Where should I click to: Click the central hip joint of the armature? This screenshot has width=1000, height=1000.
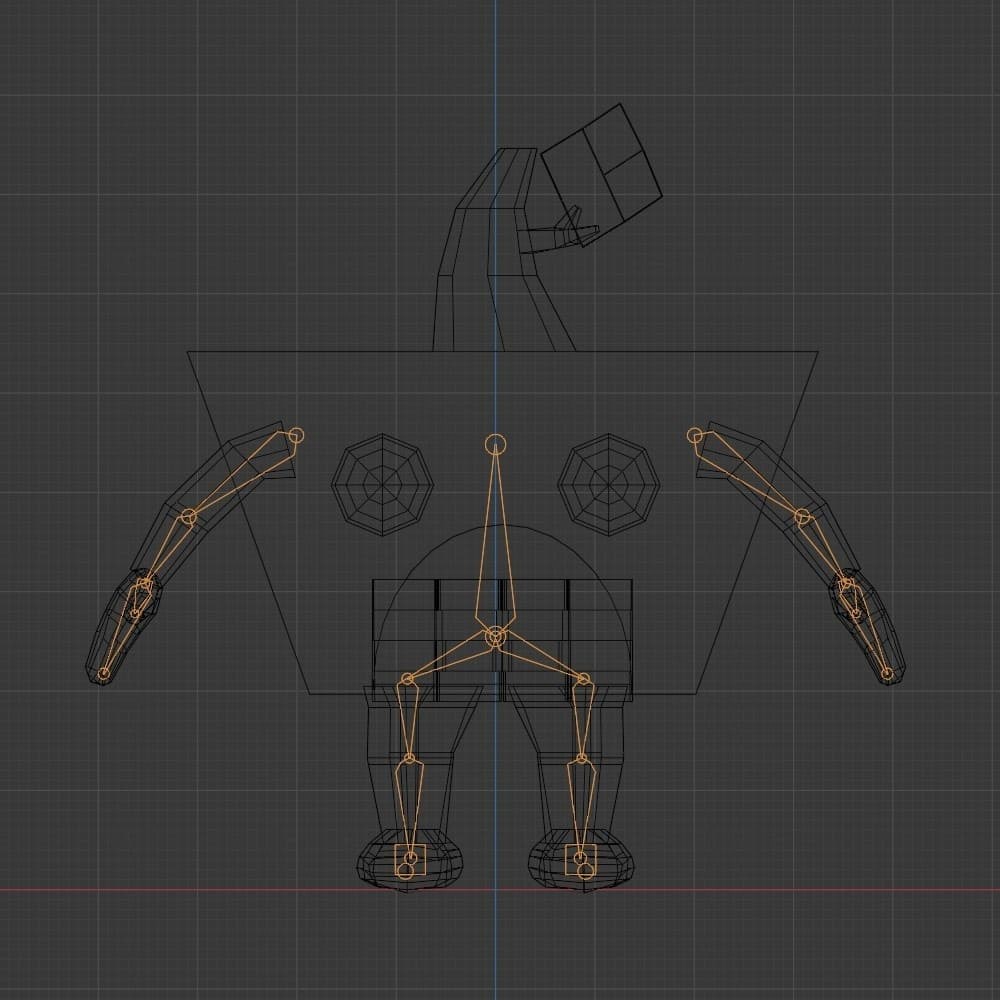(496, 636)
